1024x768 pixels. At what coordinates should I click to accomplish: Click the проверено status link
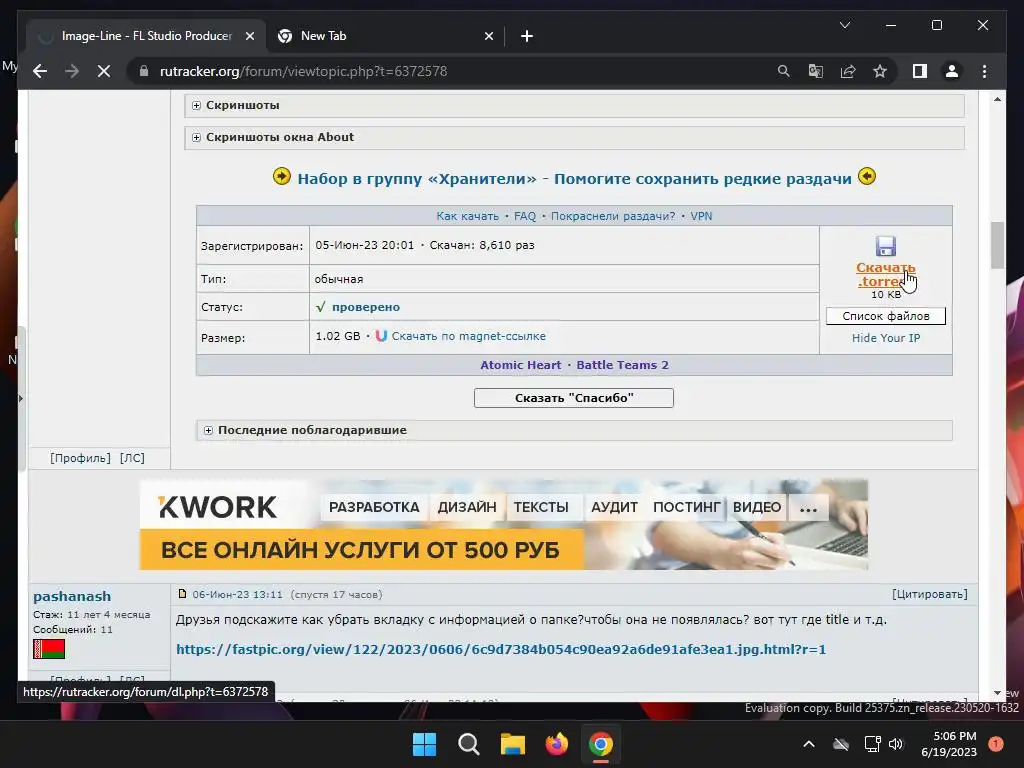[x=366, y=307]
